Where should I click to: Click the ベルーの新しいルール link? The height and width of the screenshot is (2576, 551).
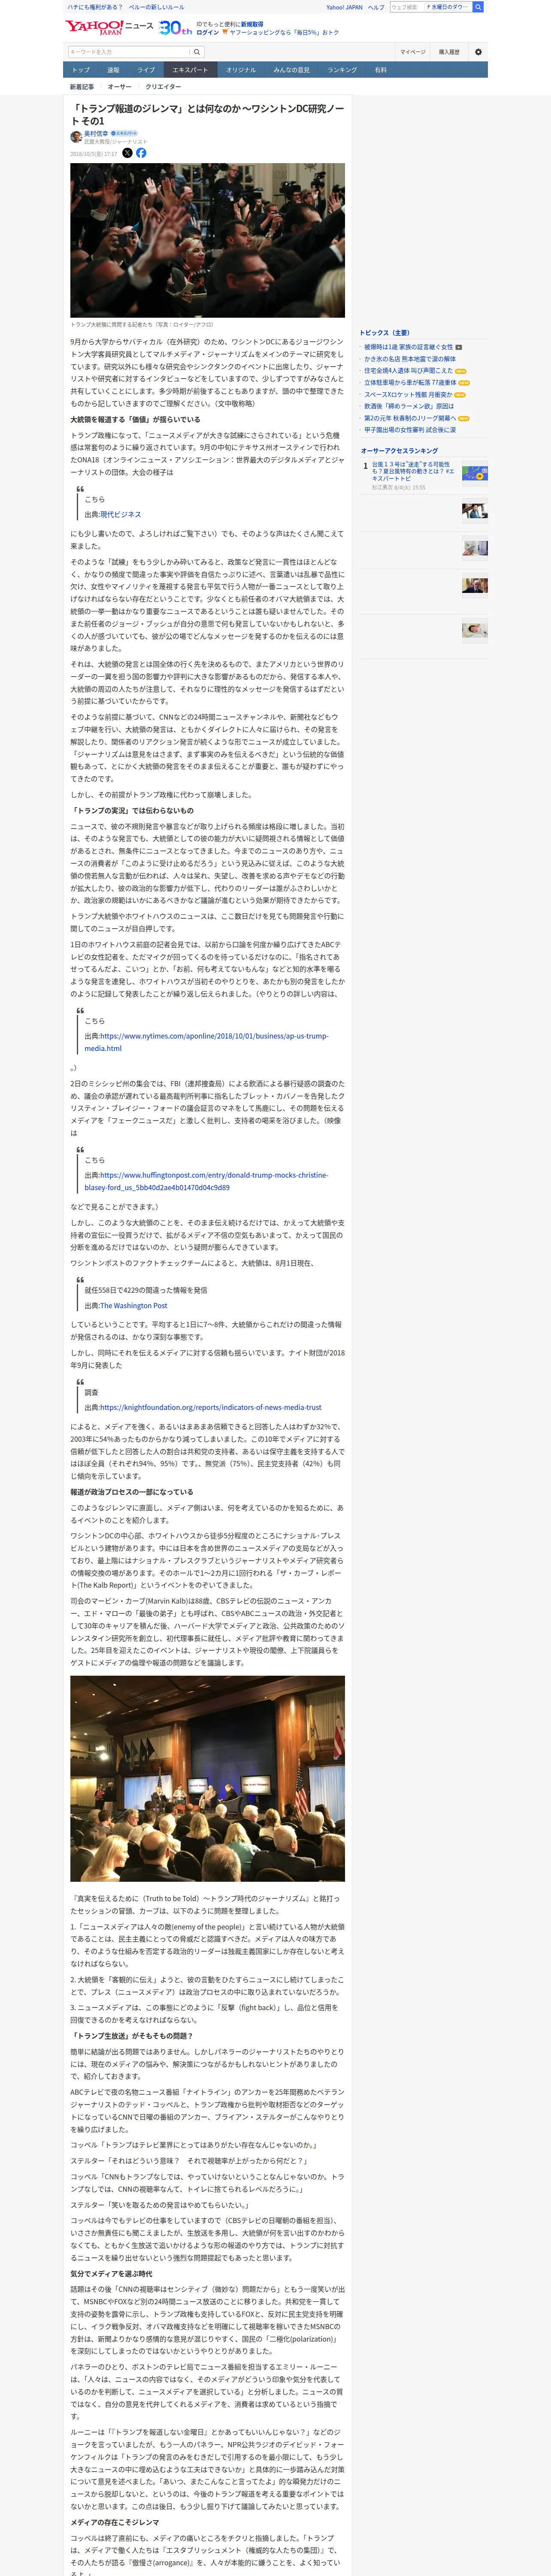tap(157, 7)
